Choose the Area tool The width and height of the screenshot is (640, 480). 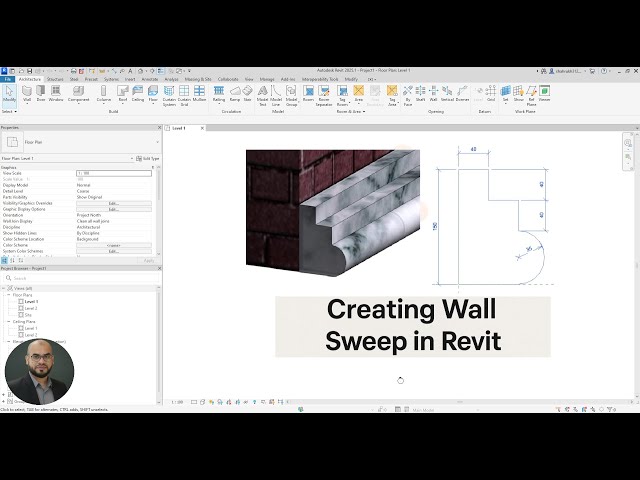point(358,94)
